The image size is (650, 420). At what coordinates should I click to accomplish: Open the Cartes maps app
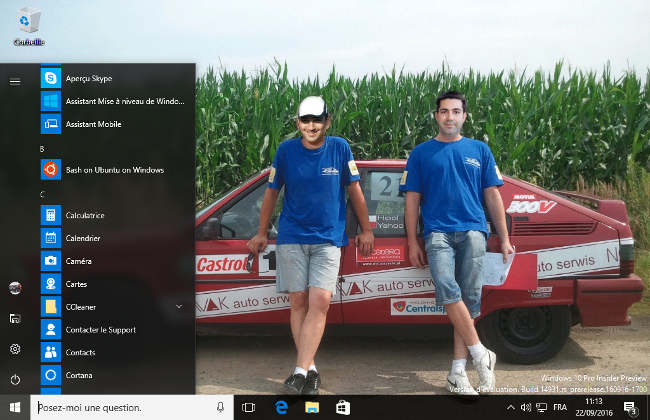(77, 284)
